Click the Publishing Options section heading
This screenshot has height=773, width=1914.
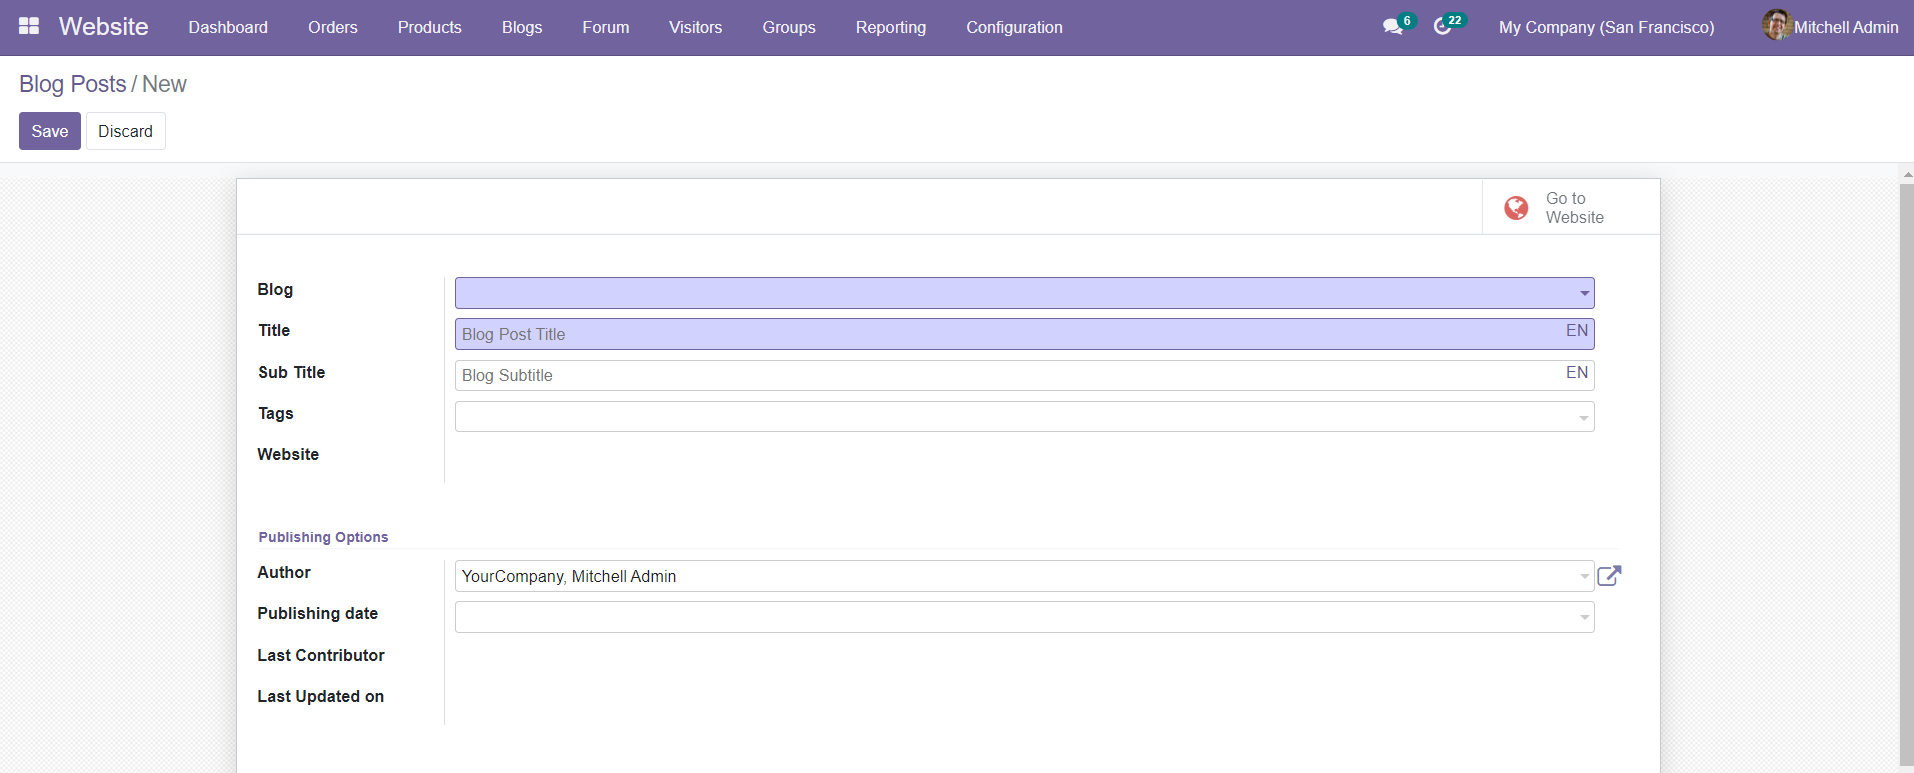[323, 537]
